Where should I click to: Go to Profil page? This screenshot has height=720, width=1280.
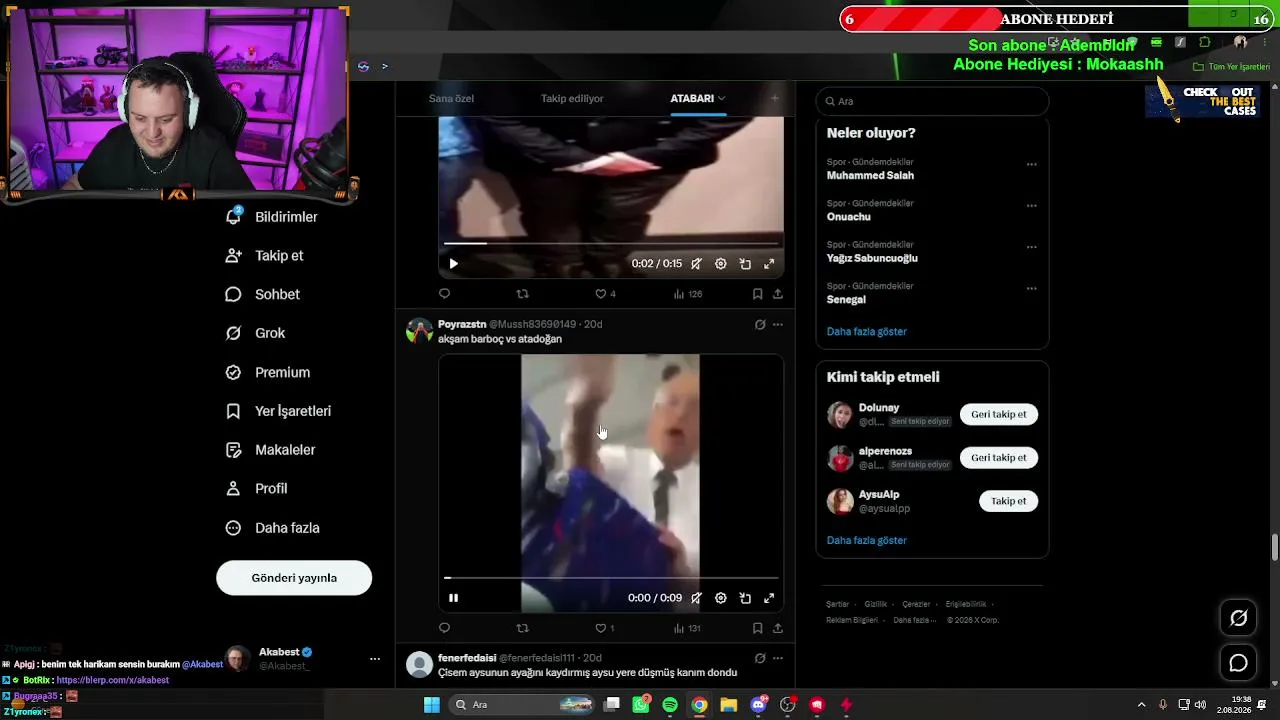(256, 489)
